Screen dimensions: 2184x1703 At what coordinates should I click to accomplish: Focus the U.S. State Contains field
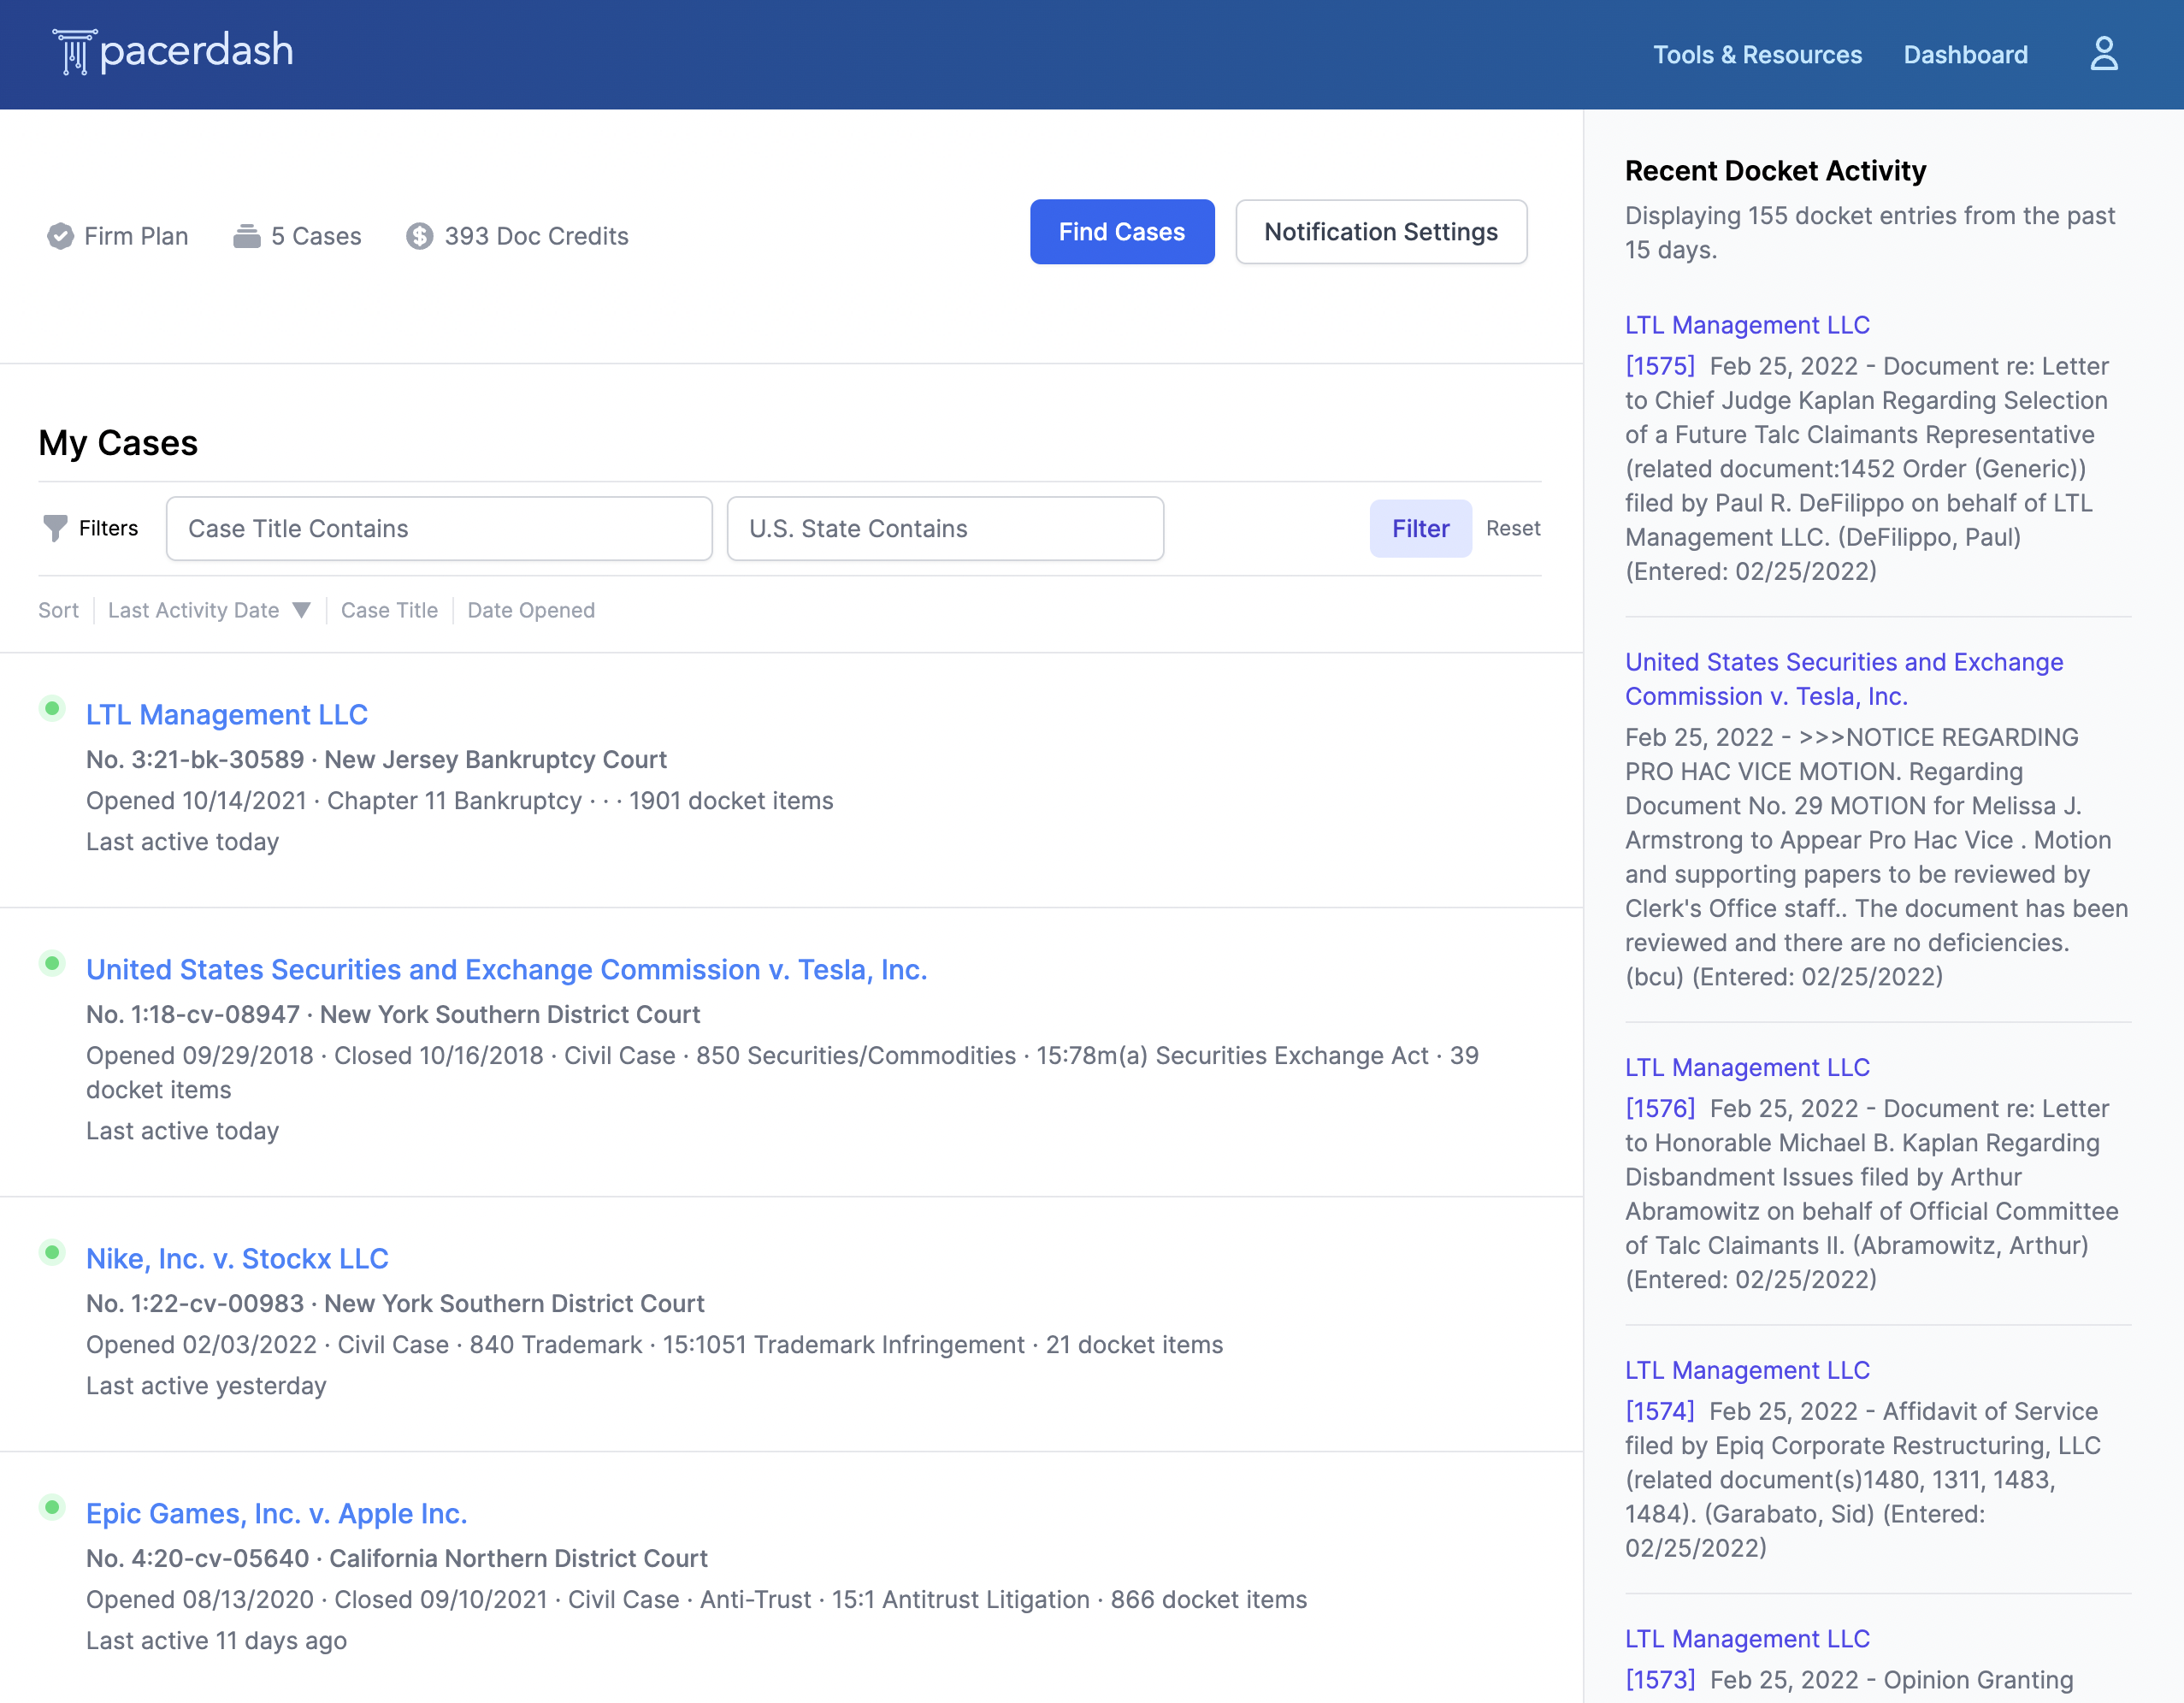[x=945, y=528]
